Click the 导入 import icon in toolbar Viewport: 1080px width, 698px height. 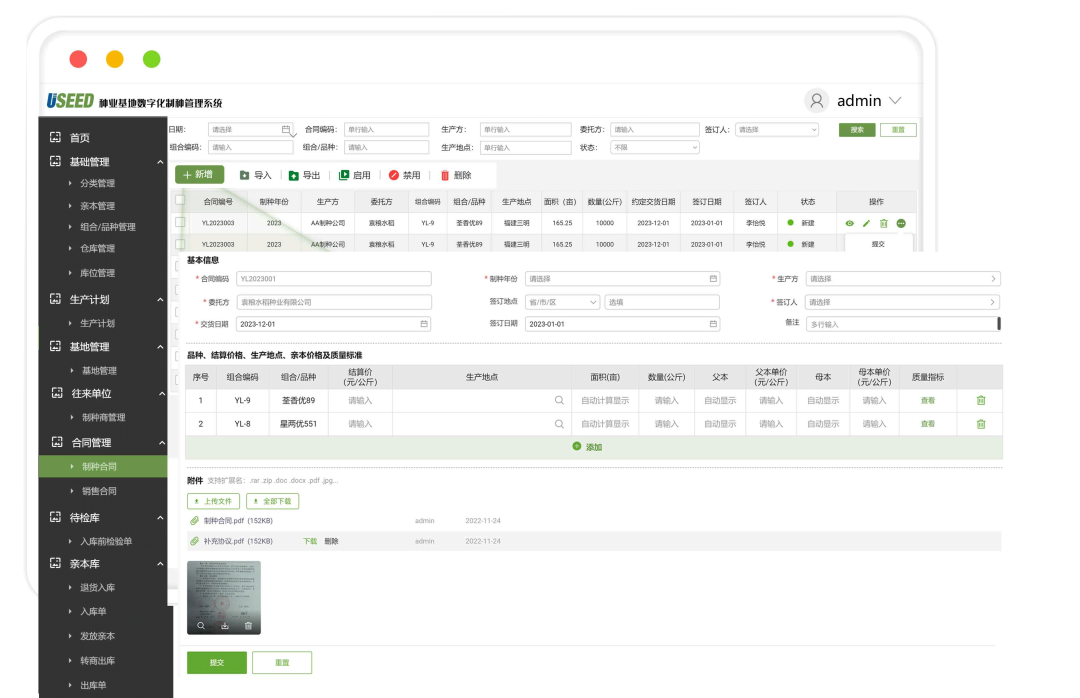tap(244, 175)
